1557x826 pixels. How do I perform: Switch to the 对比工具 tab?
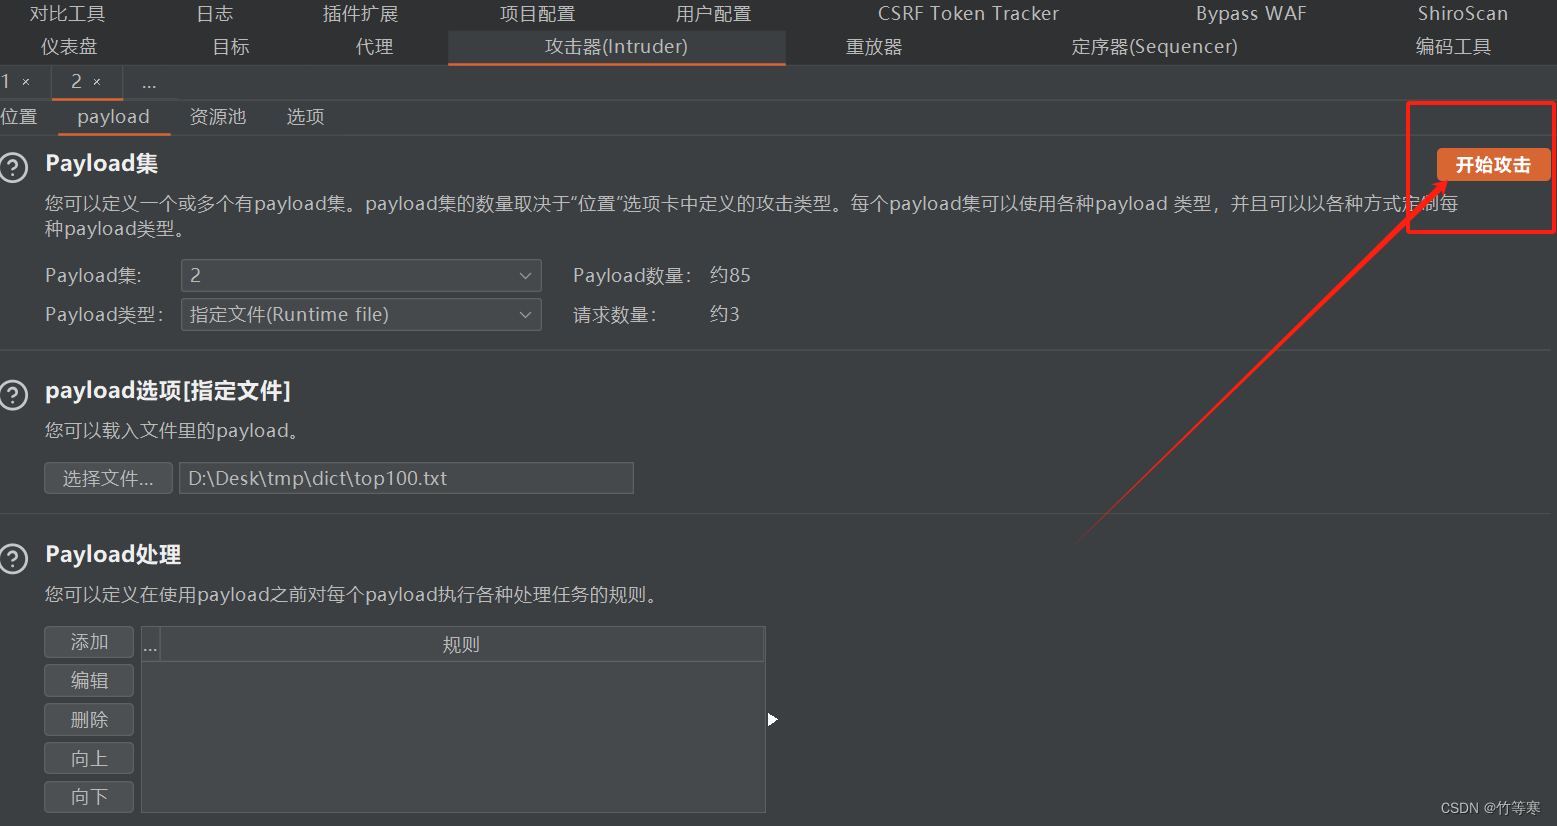(x=67, y=14)
